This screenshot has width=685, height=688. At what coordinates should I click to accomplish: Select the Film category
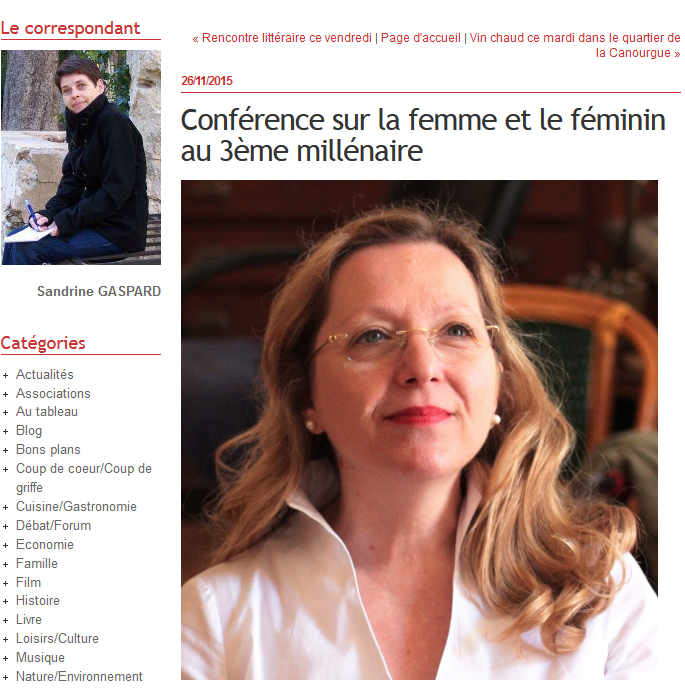(x=28, y=582)
